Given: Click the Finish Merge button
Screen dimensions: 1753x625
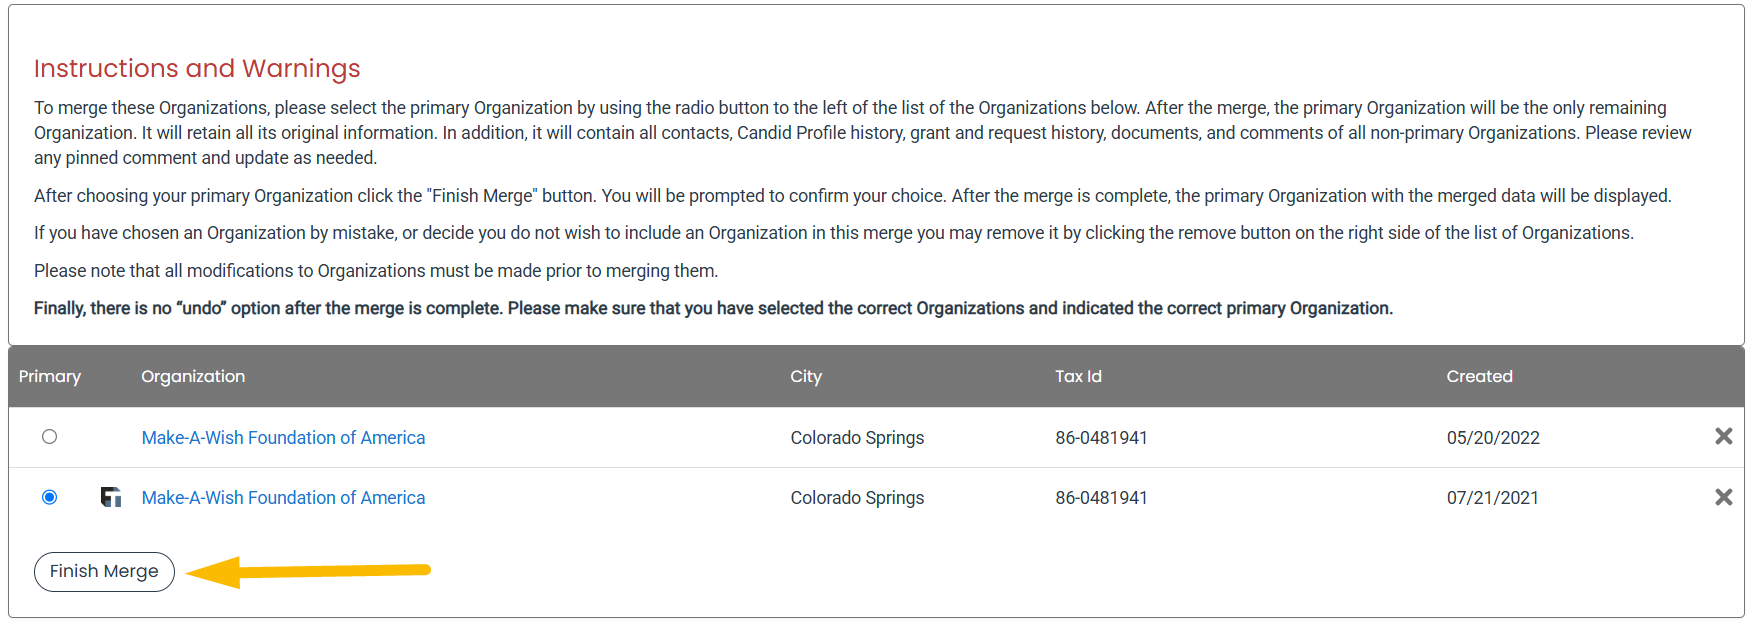Looking at the screenshot, I should (104, 572).
